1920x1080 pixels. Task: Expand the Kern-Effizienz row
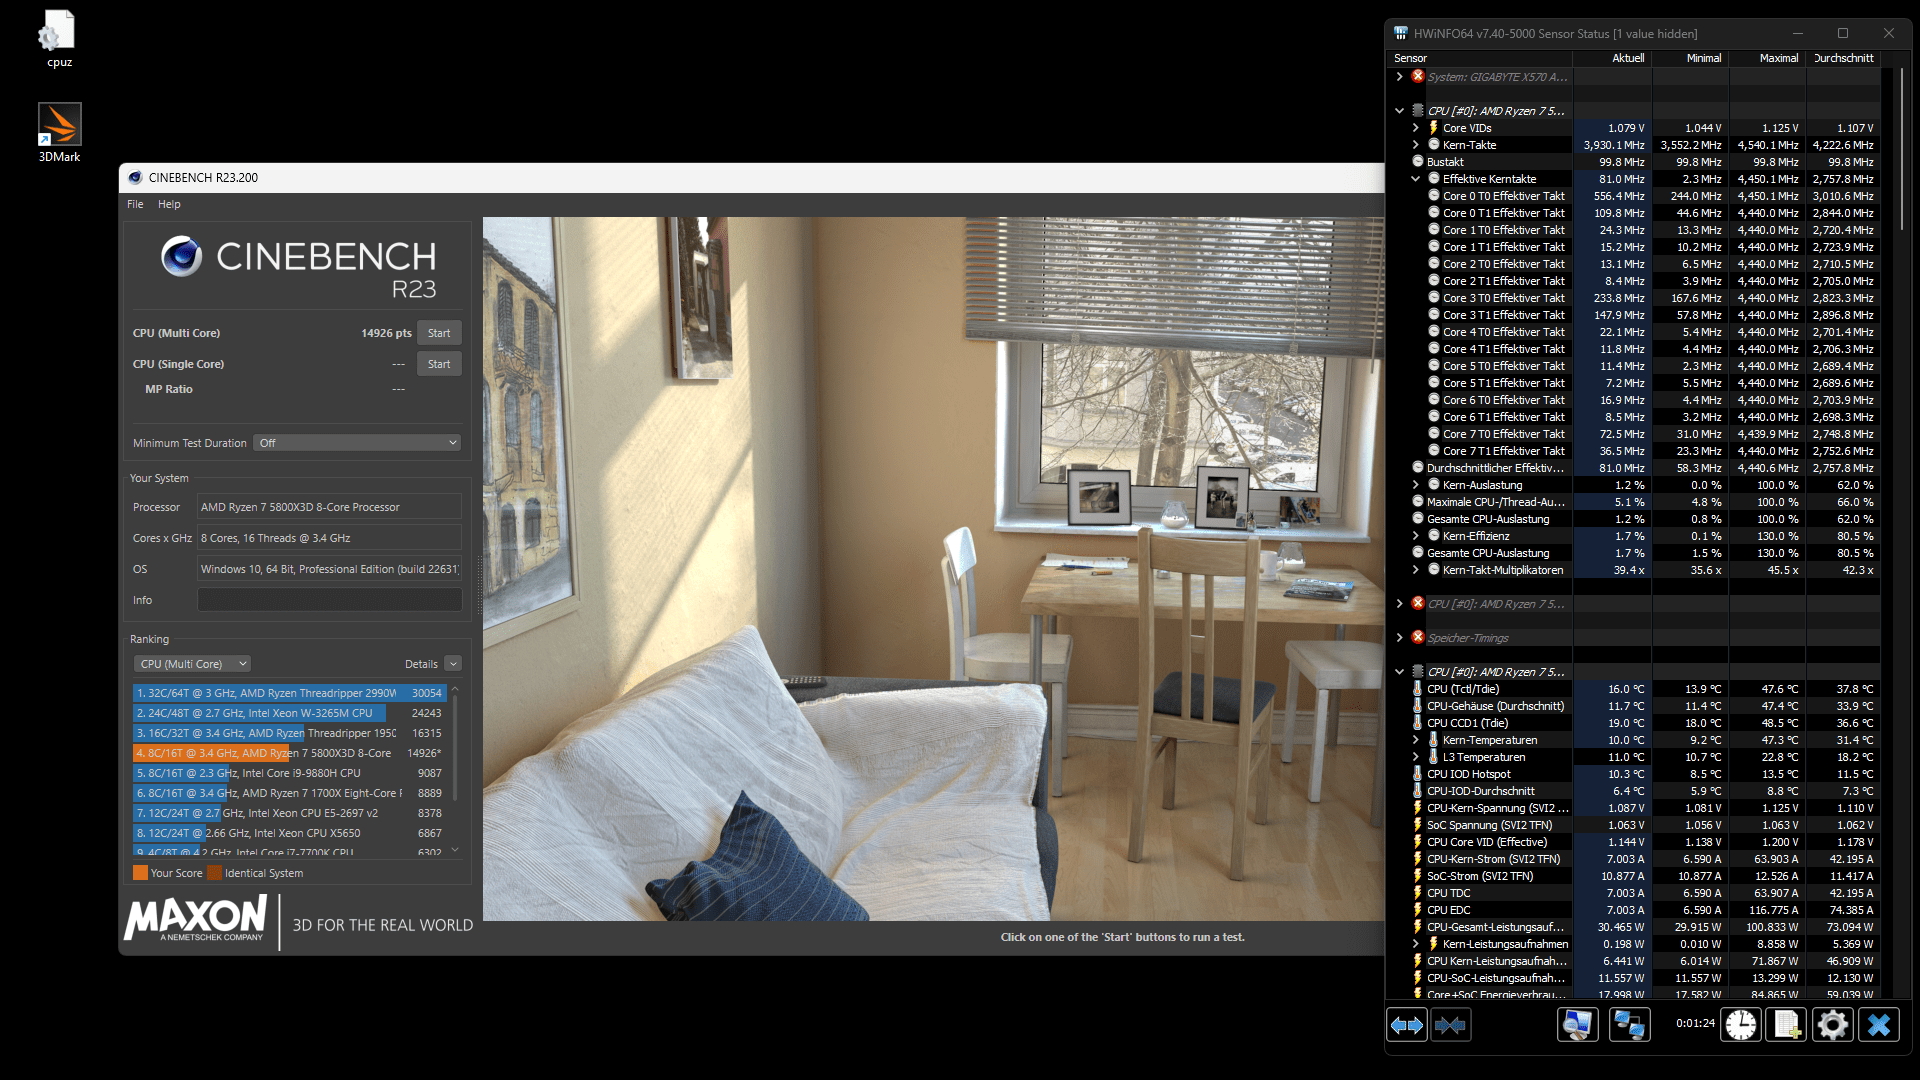[1415, 535]
